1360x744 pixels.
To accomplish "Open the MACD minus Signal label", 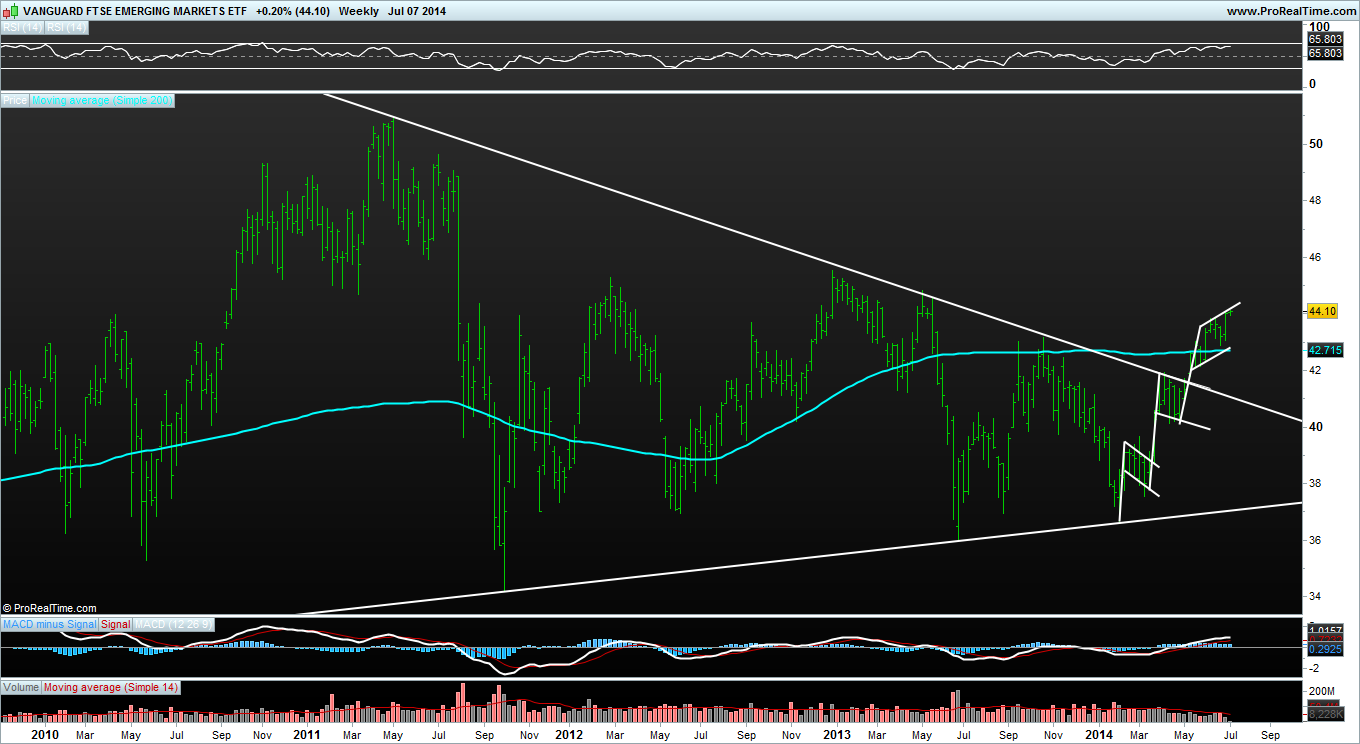I will coord(50,624).
